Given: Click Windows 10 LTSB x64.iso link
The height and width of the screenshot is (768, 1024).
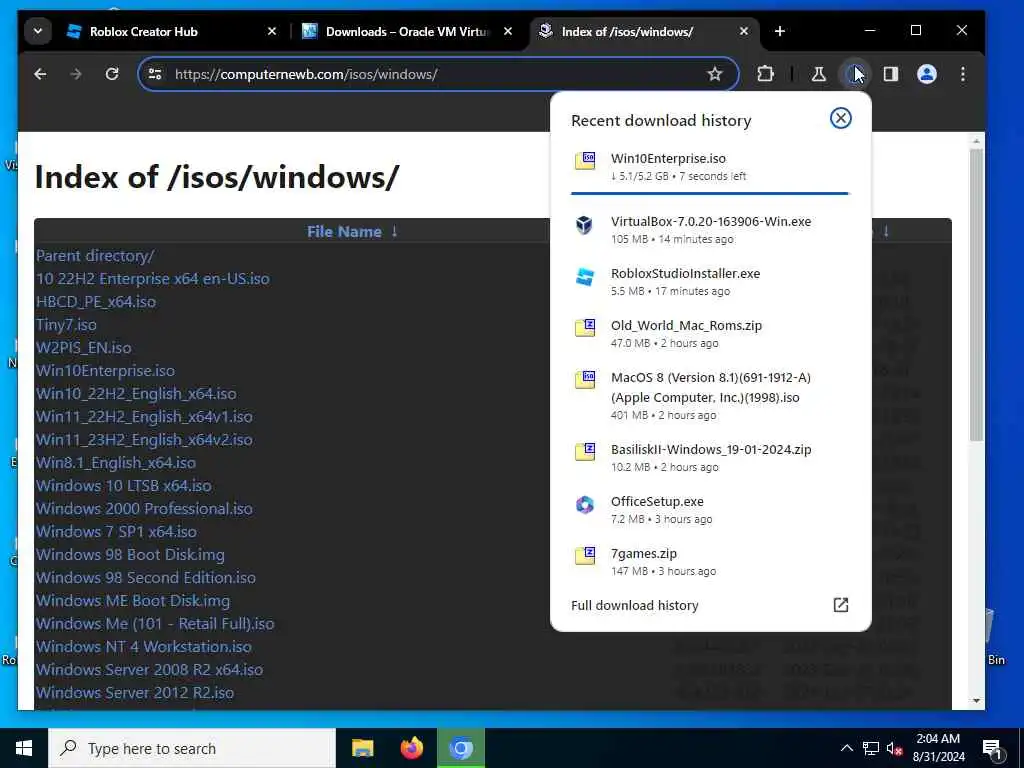Looking at the screenshot, I should tap(123, 486).
